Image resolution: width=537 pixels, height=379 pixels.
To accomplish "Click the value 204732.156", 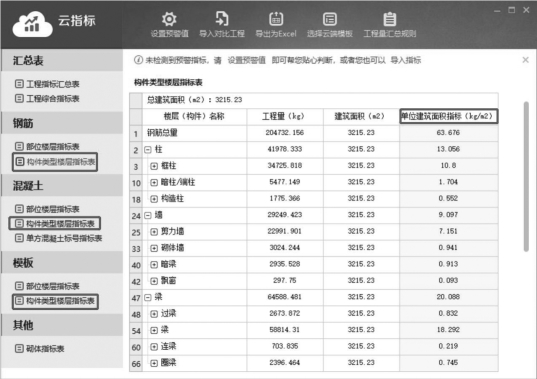I will [x=285, y=132].
